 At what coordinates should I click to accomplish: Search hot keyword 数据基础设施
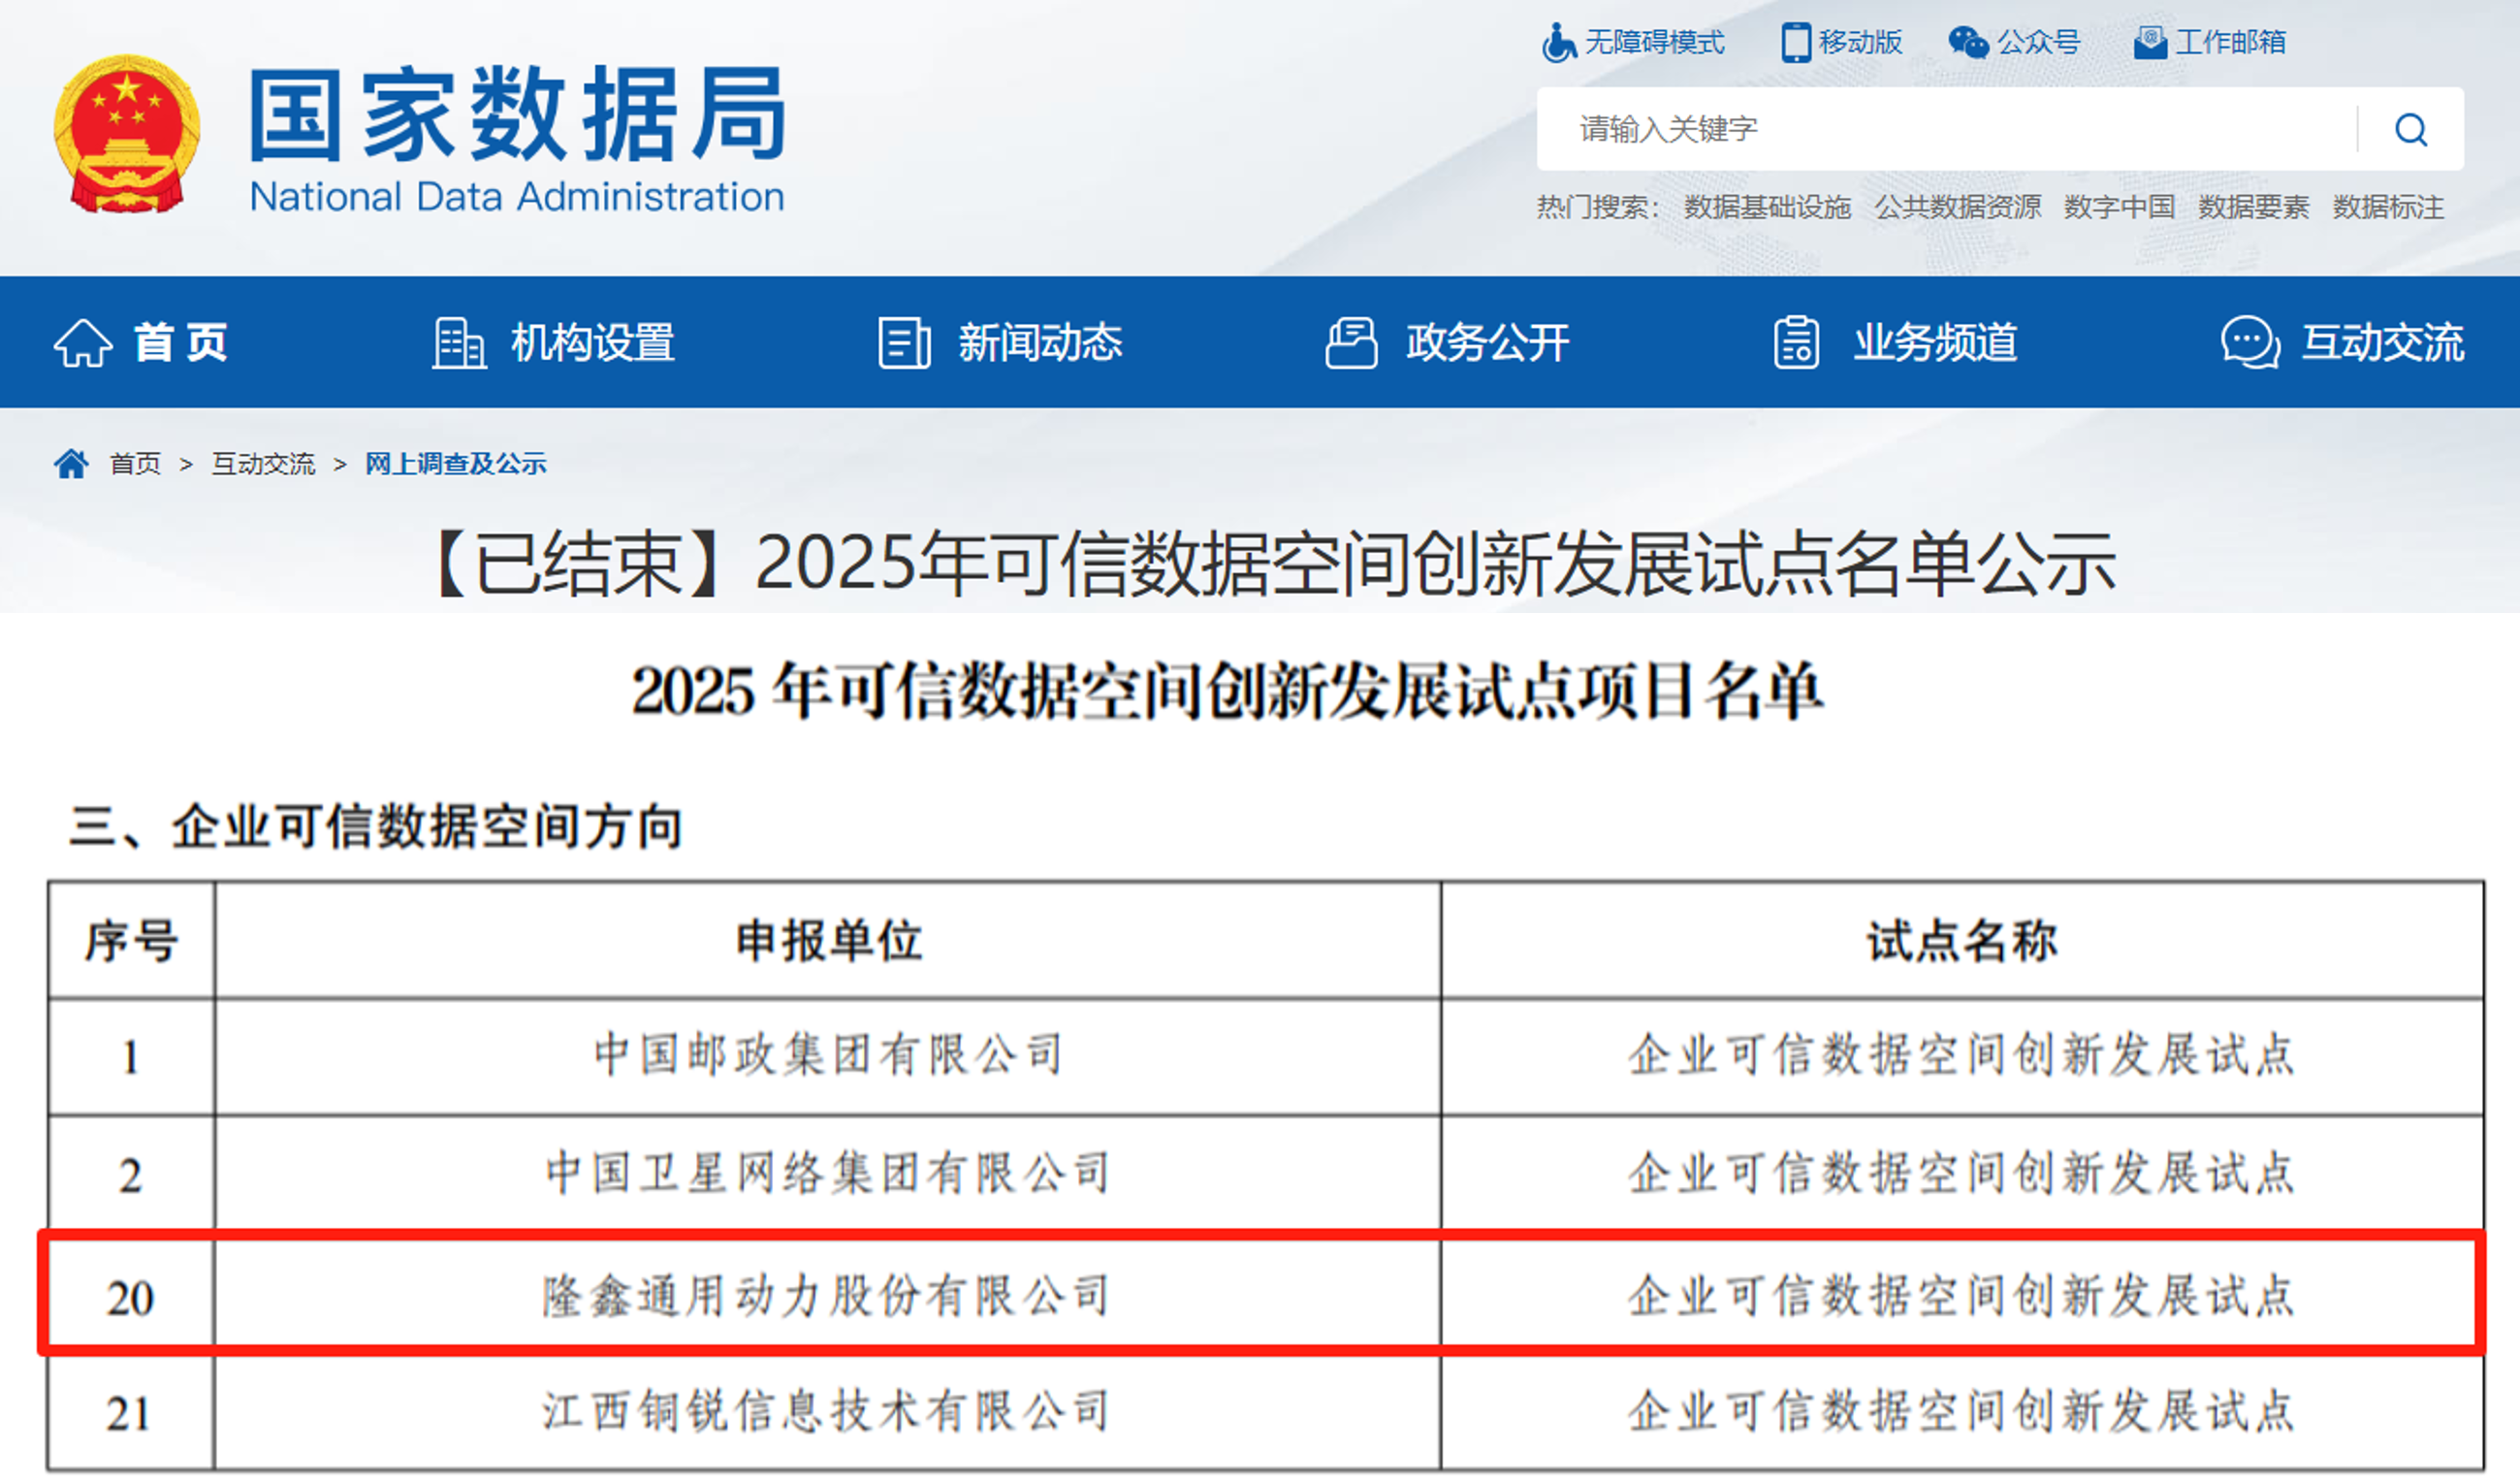tap(1767, 207)
